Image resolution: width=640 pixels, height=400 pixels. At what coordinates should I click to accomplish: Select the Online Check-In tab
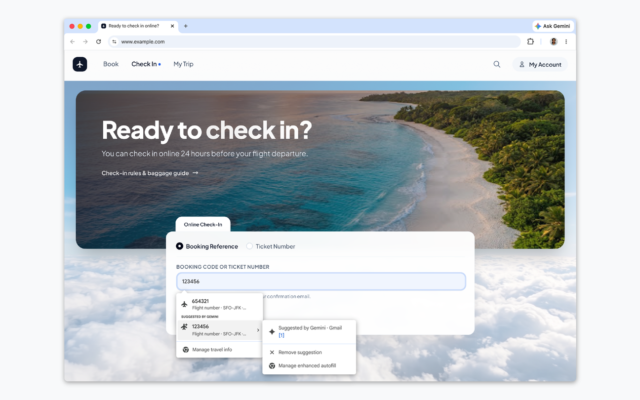[203, 224]
